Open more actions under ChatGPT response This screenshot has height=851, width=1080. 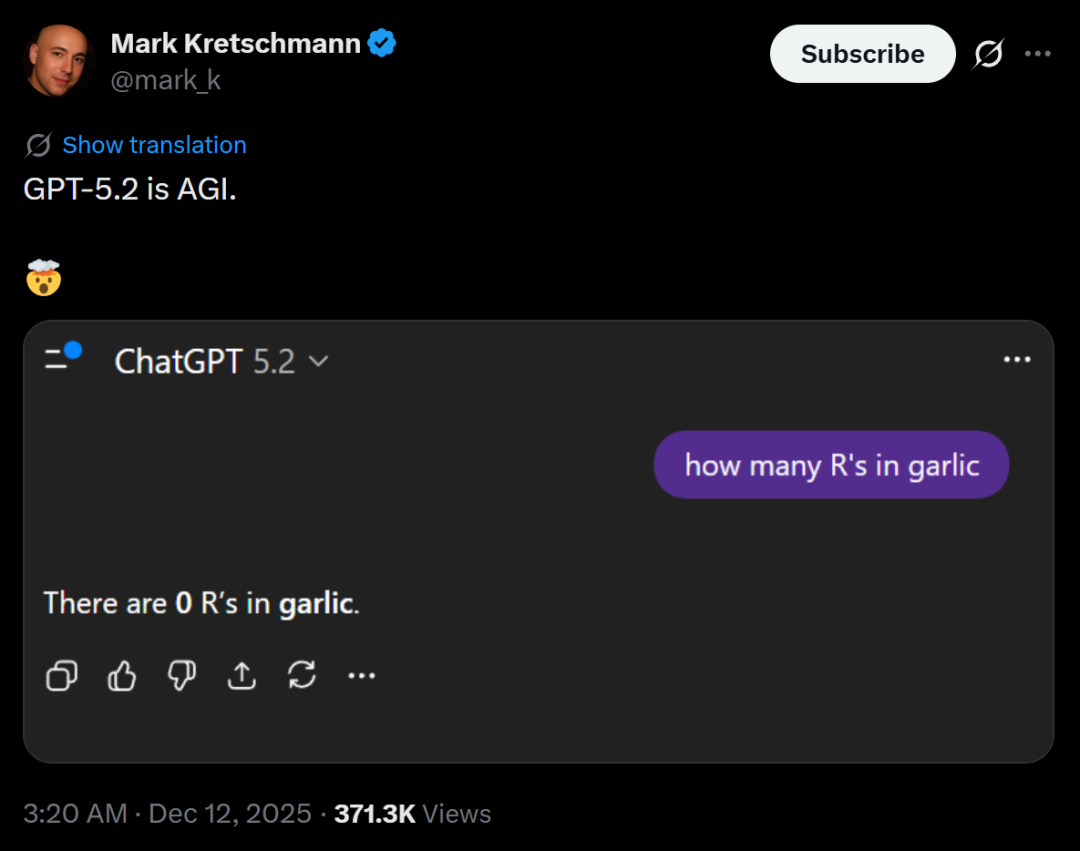click(361, 676)
